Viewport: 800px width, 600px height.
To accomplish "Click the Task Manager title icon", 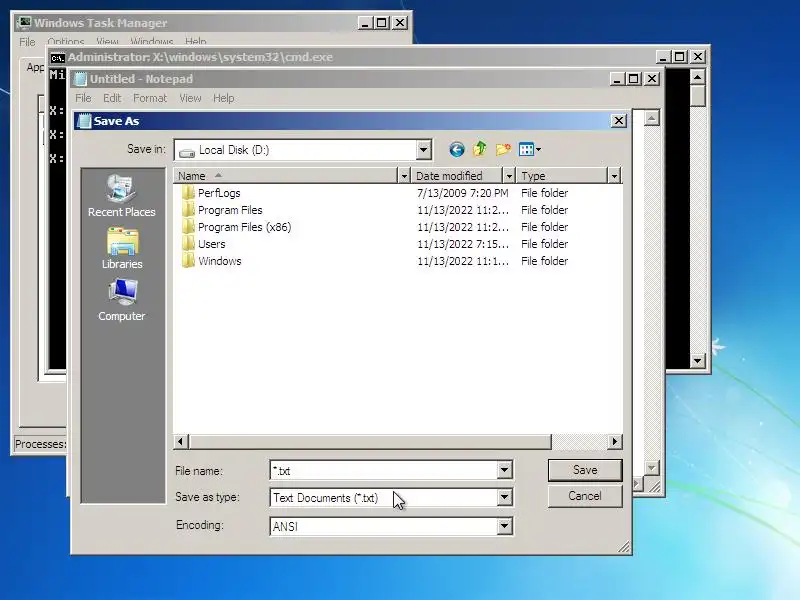I will pyautogui.click(x=23, y=23).
